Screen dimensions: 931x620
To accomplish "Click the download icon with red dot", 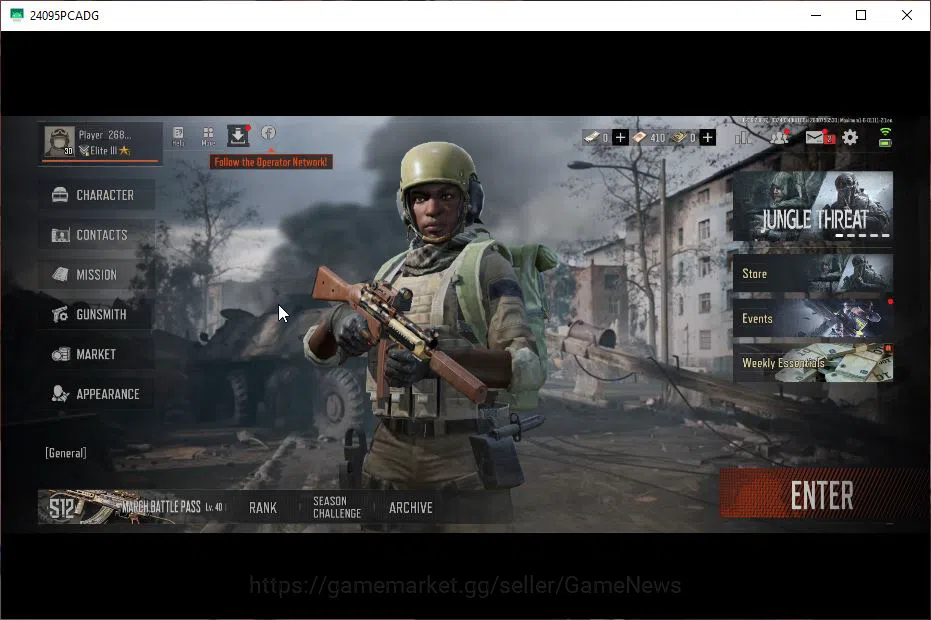I will point(238,136).
